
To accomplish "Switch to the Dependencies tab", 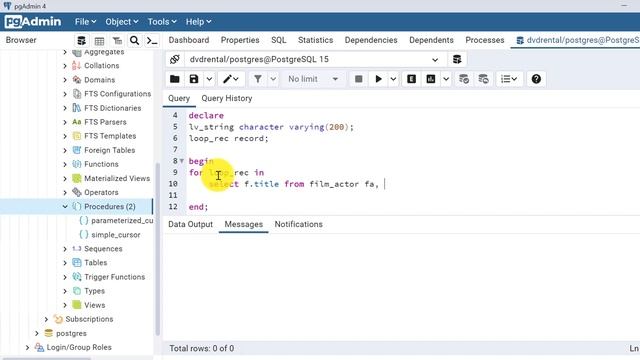I will tap(371, 40).
